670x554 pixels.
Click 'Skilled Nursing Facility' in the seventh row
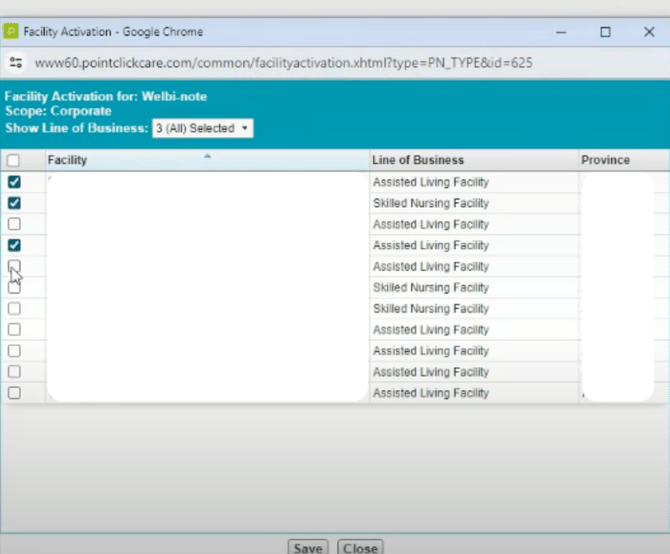tap(431, 309)
